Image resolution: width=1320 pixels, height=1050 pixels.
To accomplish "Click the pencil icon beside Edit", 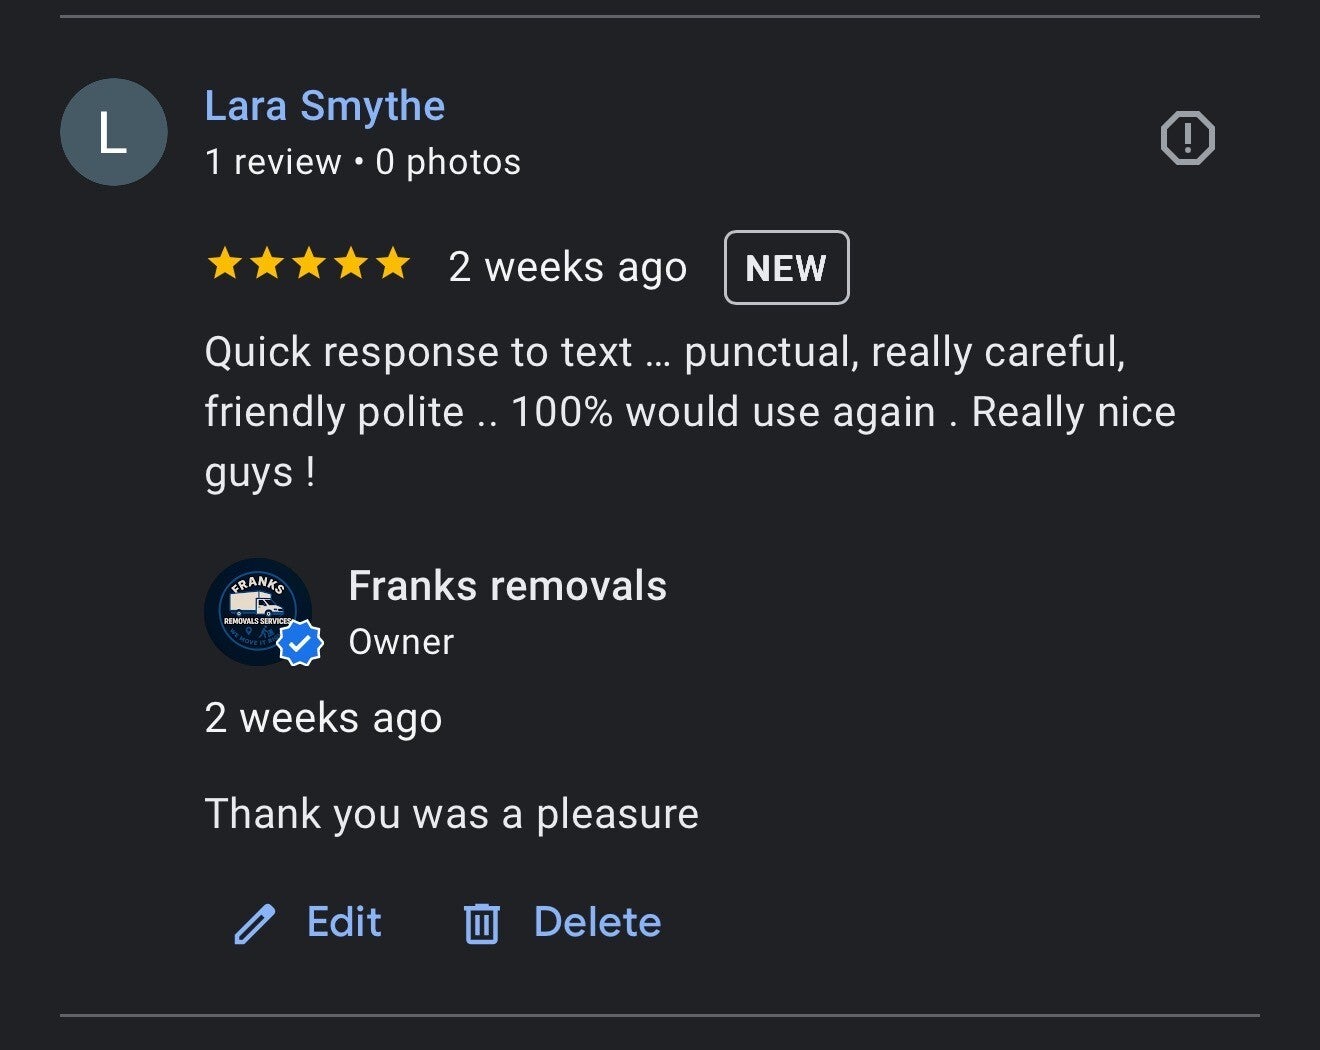I will coord(255,924).
